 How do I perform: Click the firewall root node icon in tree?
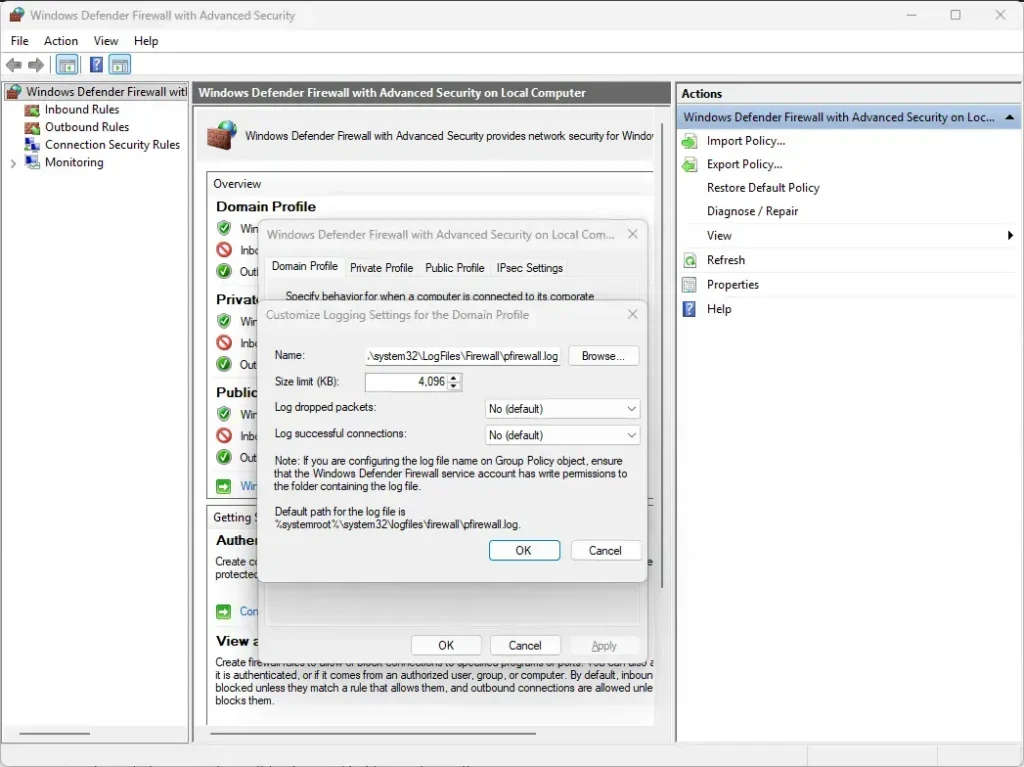coord(15,92)
